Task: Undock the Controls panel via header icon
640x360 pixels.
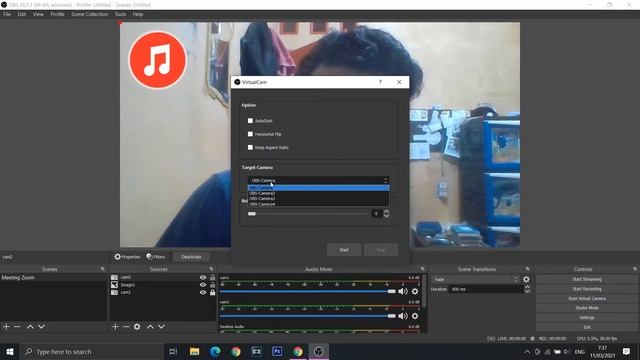Action: point(635,269)
